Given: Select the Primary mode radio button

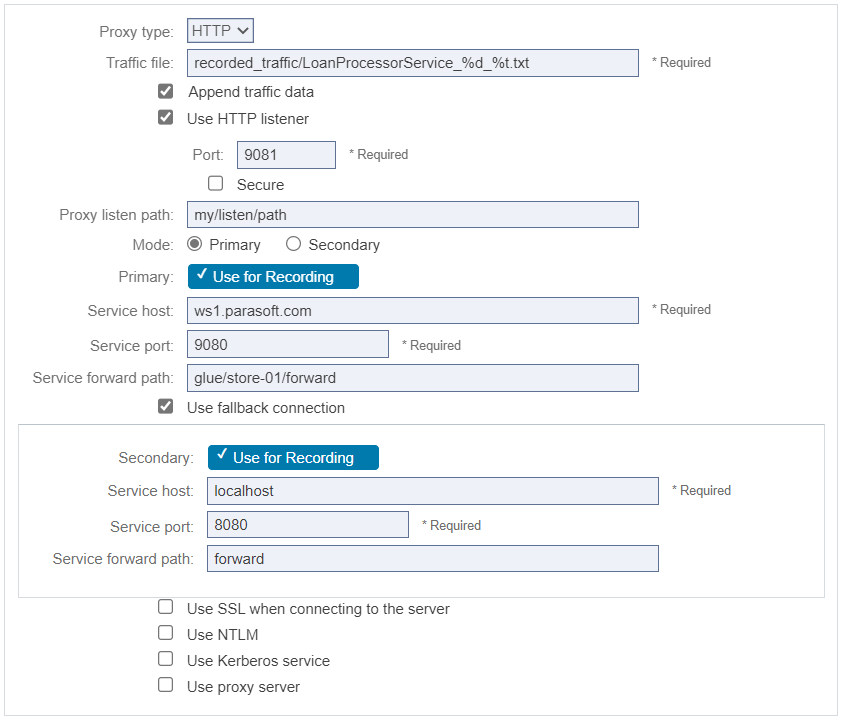Looking at the screenshot, I should pos(194,244).
